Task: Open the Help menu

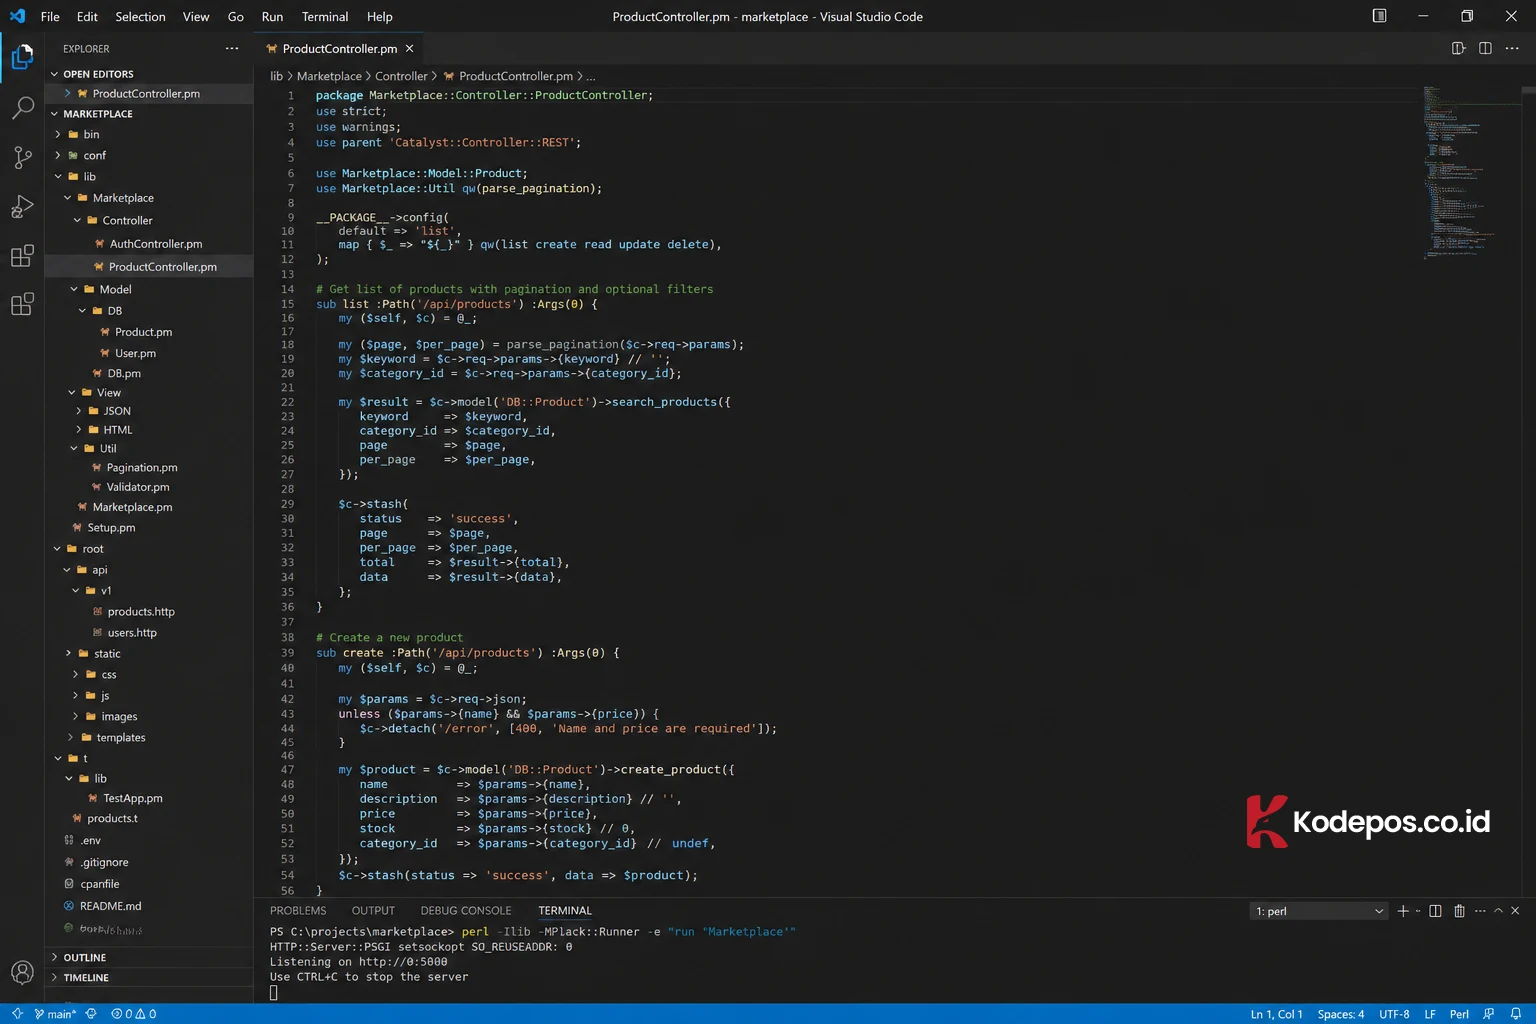Action: click(379, 16)
